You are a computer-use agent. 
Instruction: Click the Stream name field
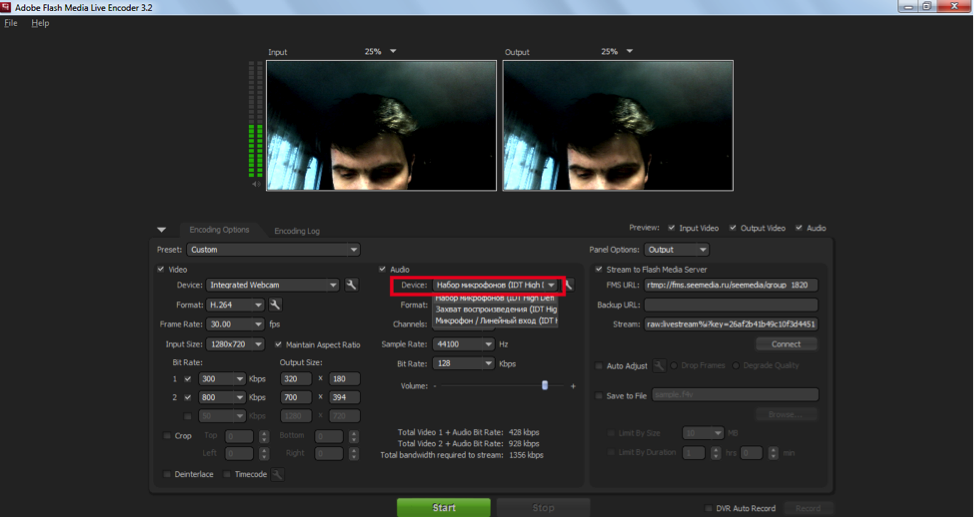click(730, 324)
